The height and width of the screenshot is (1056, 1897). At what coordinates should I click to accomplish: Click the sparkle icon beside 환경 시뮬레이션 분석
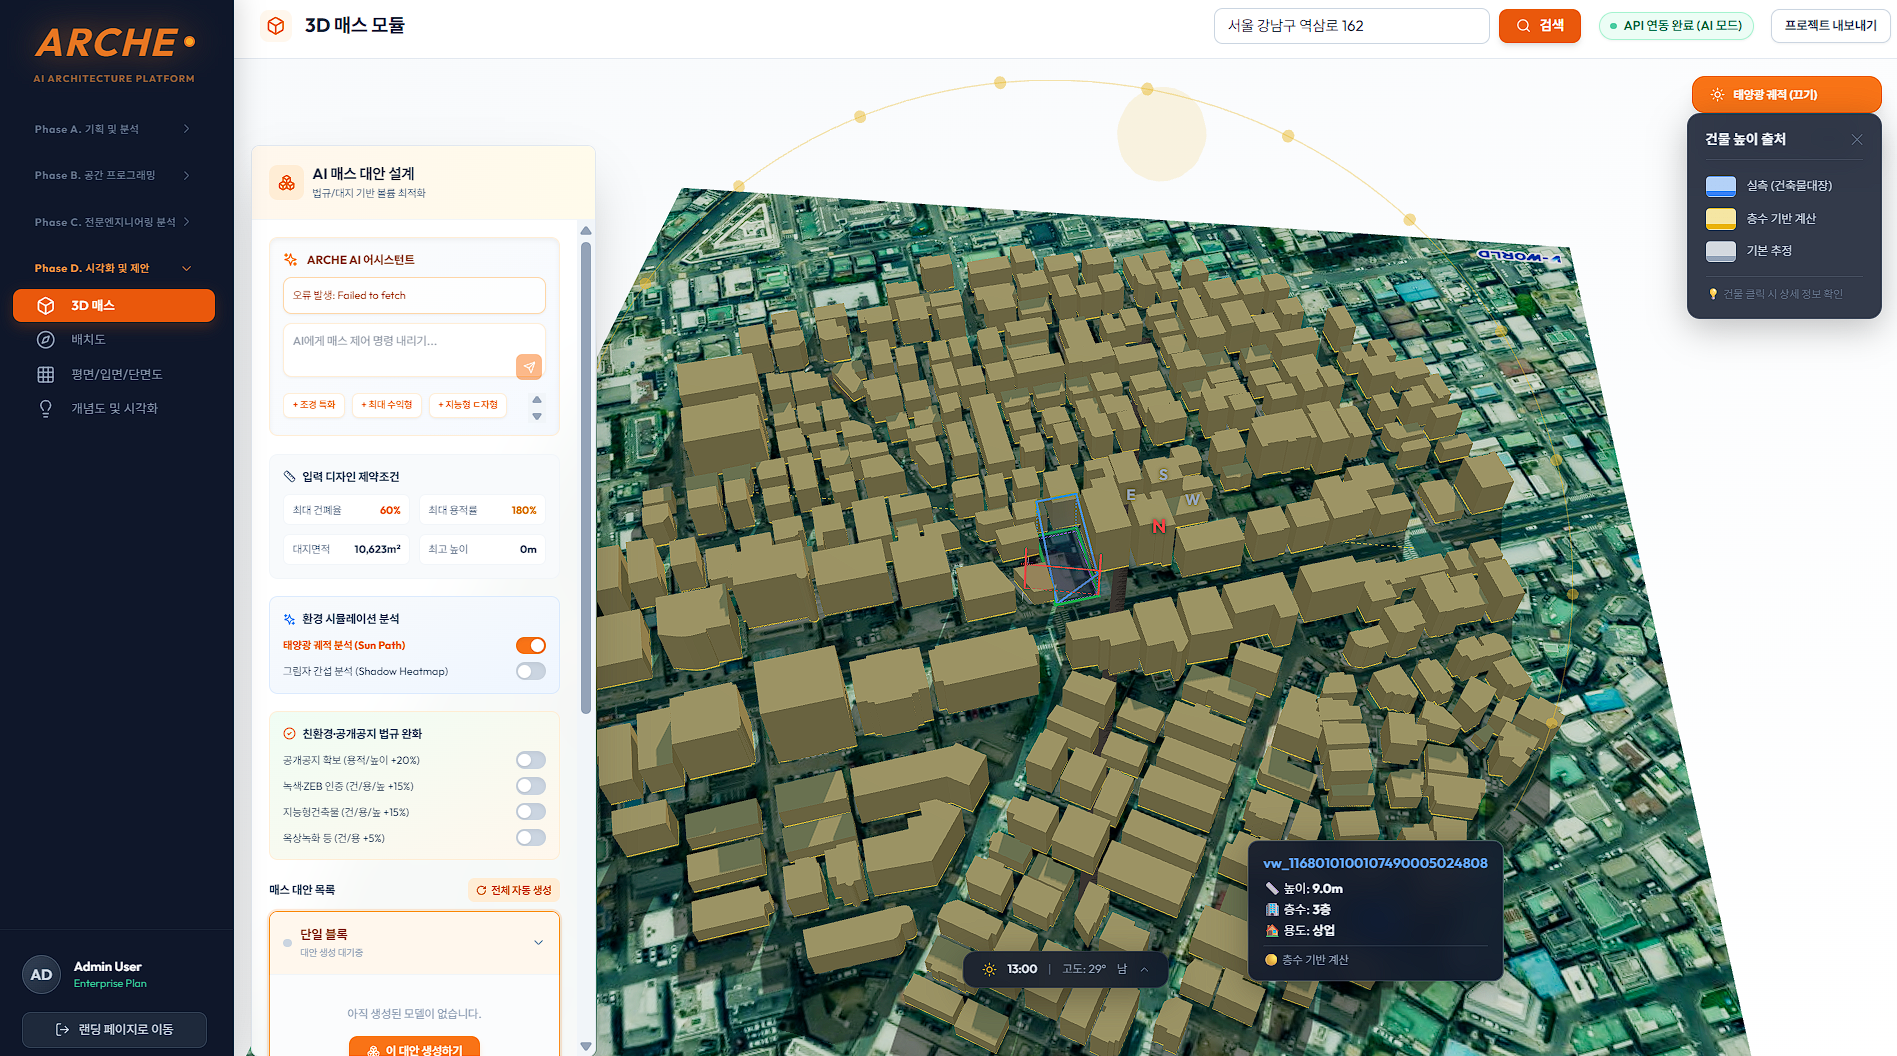coord(290,619)
